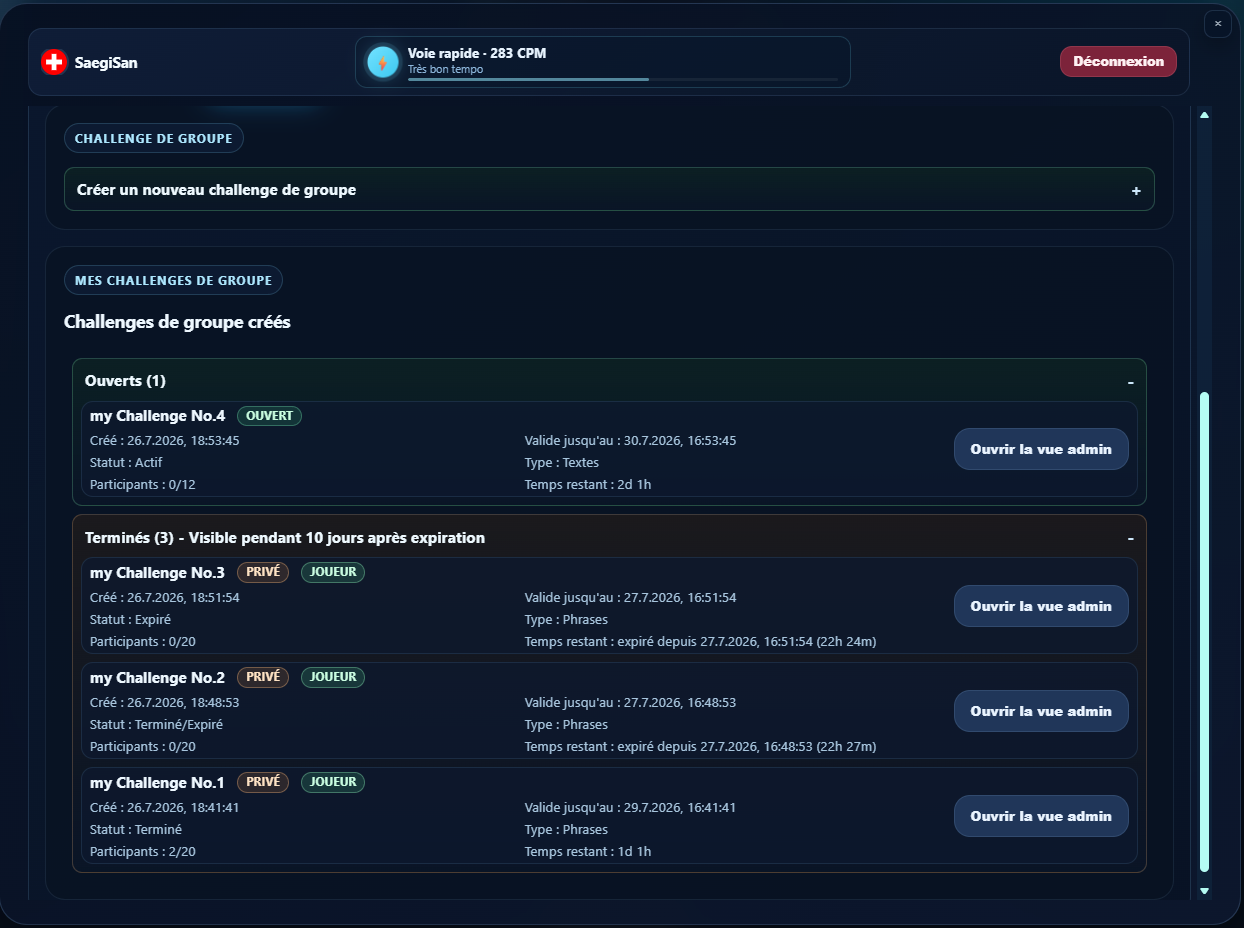
Task: Click Créé : 26.7.2026, 18:41:41 text
Action: 165,808
